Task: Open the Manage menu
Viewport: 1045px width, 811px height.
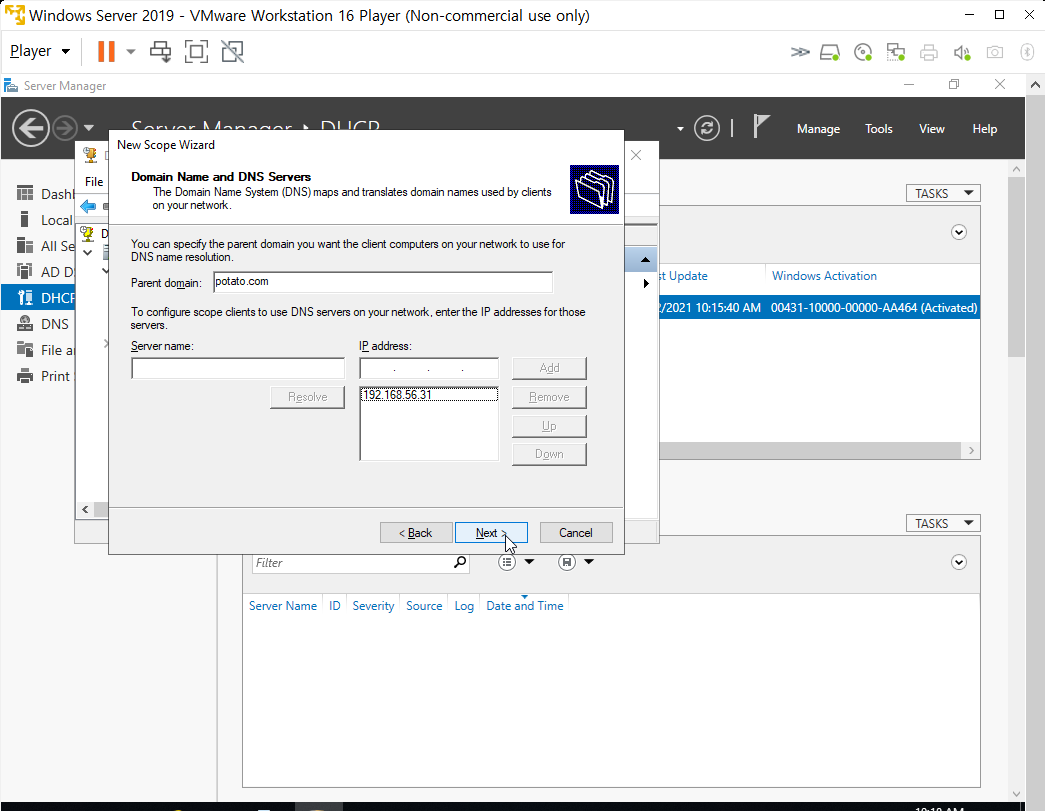Action: click(818, 129)
